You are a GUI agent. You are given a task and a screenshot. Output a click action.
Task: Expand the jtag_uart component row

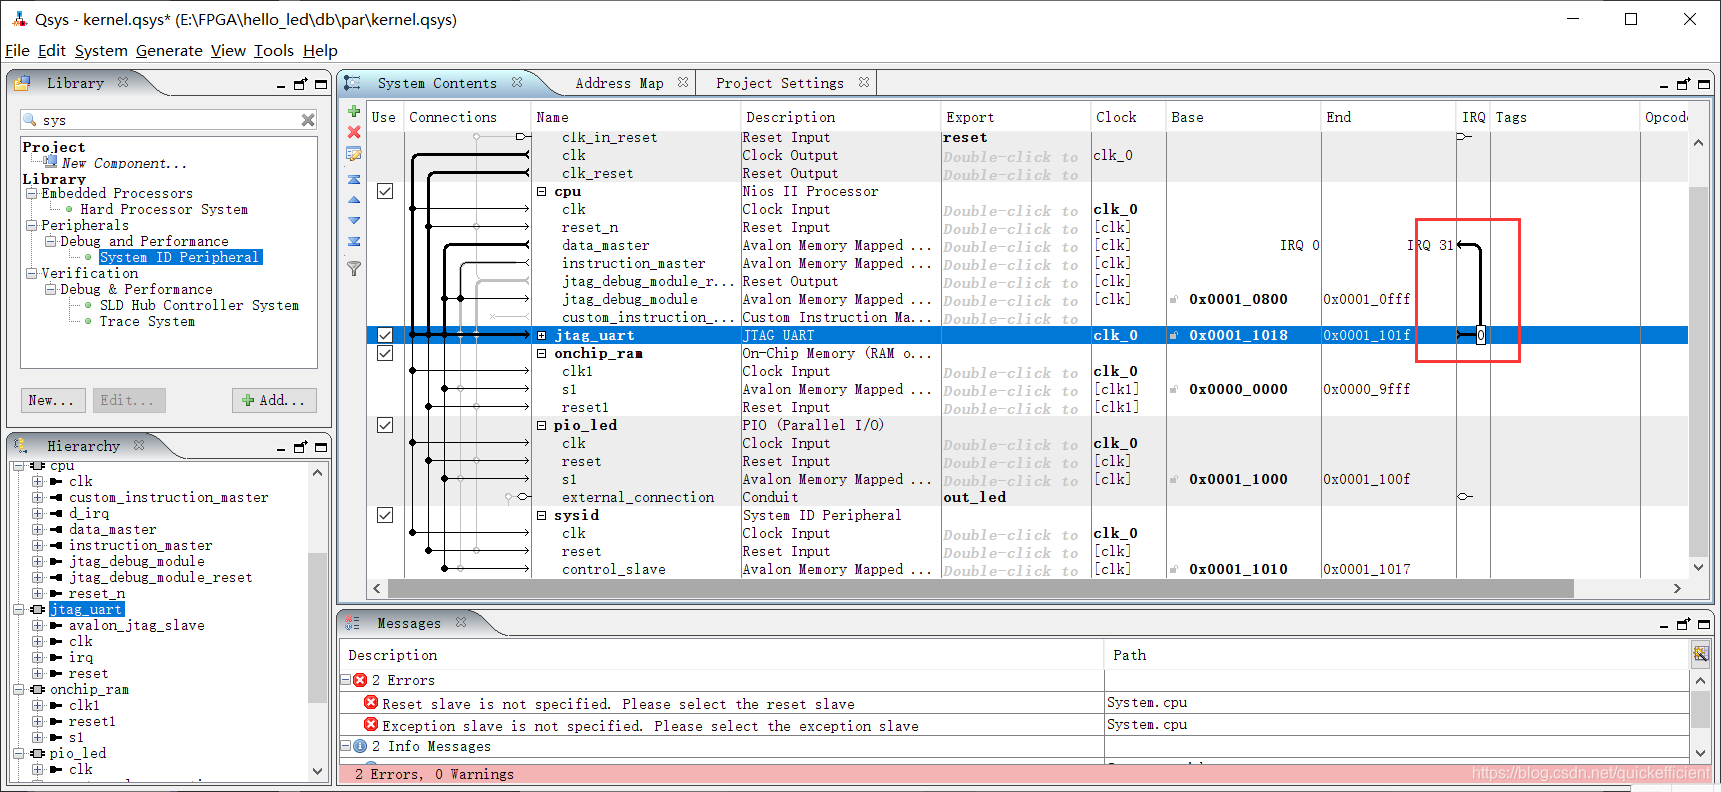tap(542, 336)
